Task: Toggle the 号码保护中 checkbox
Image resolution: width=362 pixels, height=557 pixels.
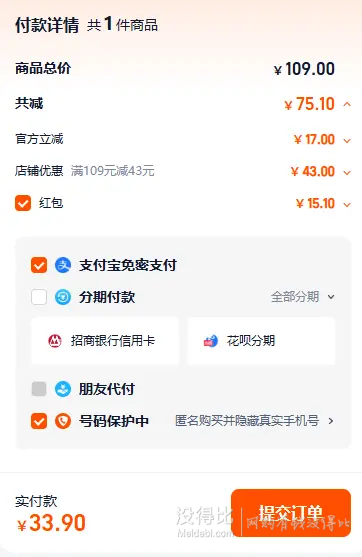Action: pos(39,421)
